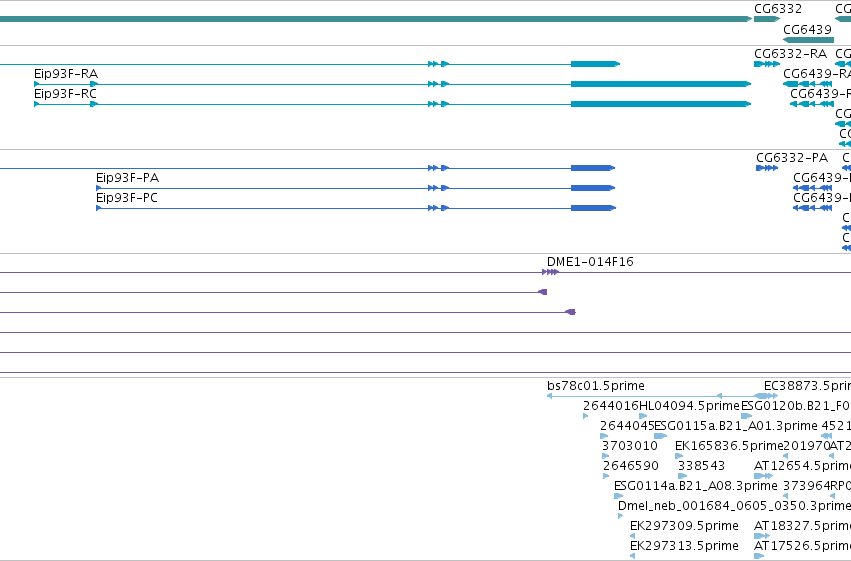Click the Eip93F-PA protein label

[127, 178]
